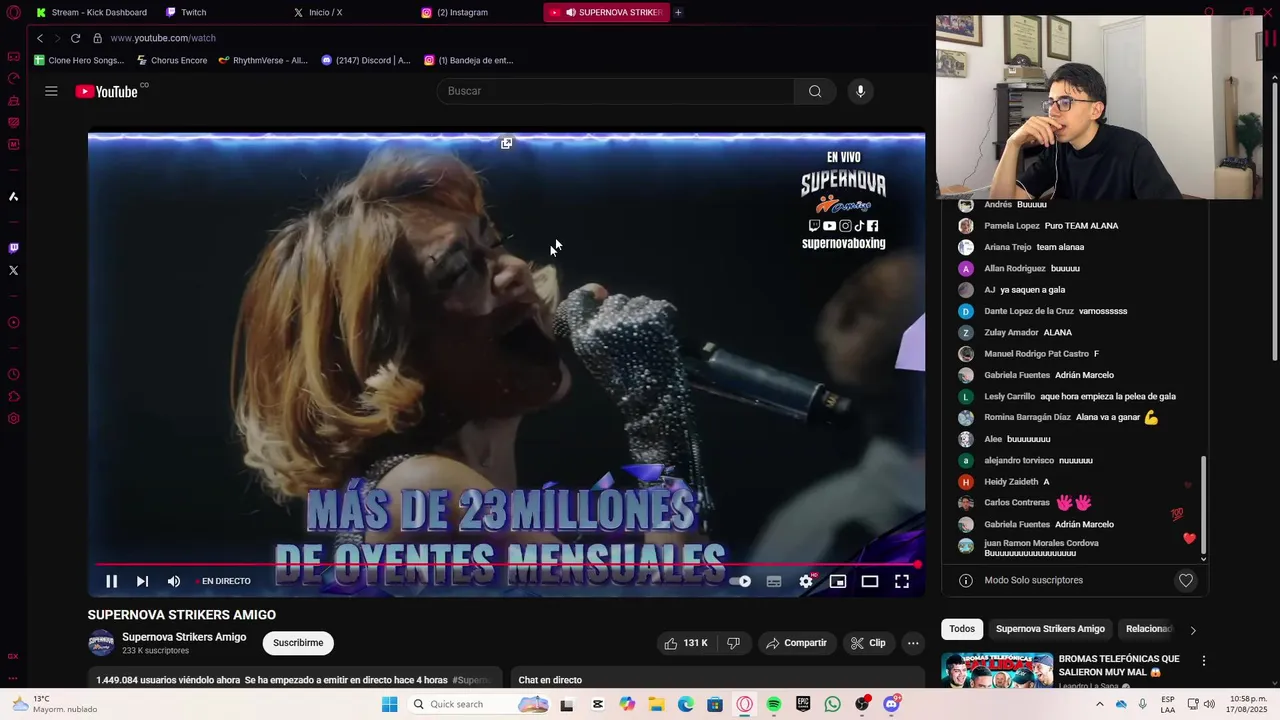
Task: Click the search magnifier button
Action: 815,91
